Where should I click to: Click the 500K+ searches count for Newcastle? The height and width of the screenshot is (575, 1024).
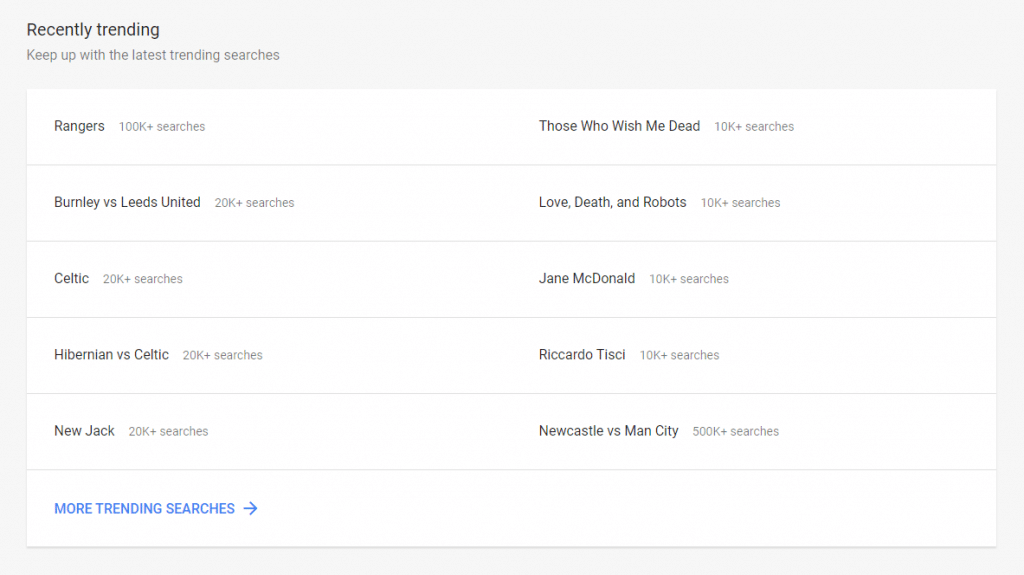[735, 432]
